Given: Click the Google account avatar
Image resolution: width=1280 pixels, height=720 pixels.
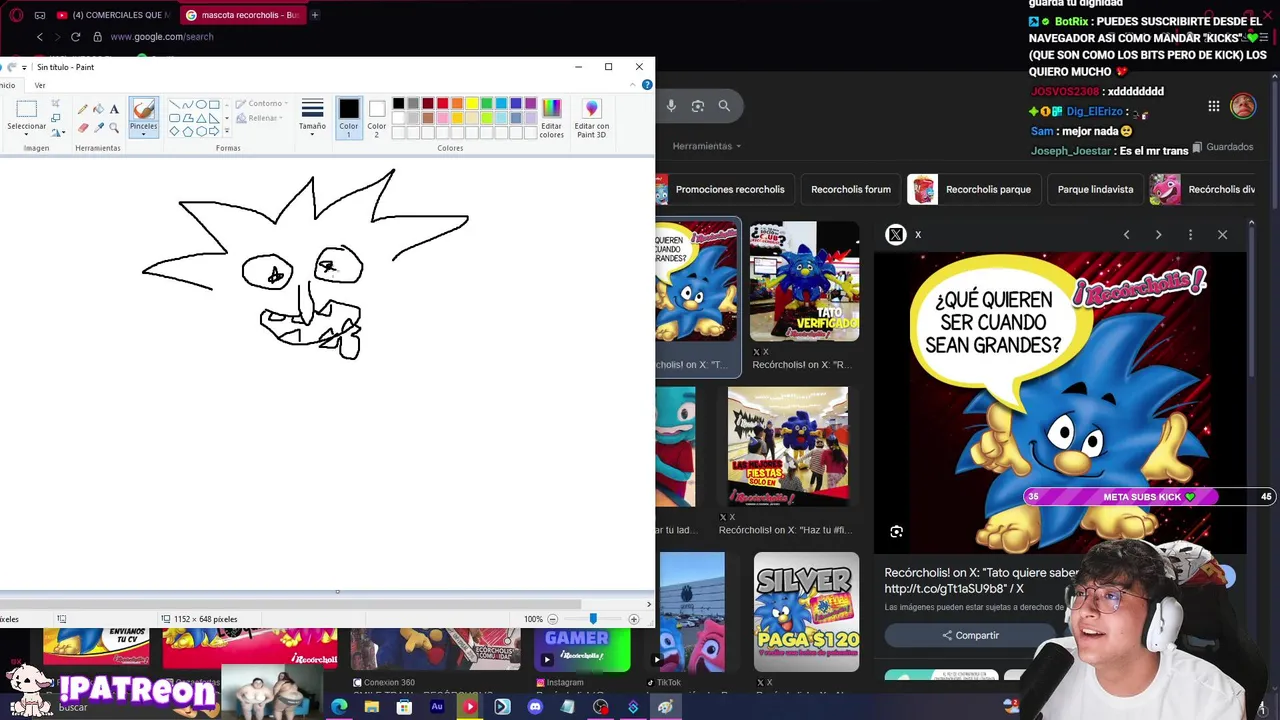Looking at the screenshot, I should point(1243,106).
